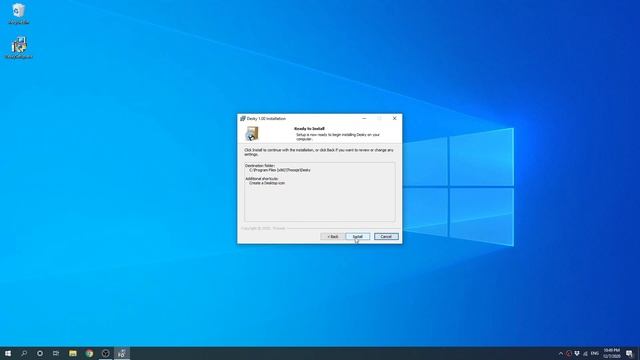Click the "Ready to Install" heading

(x=309, y=129)
